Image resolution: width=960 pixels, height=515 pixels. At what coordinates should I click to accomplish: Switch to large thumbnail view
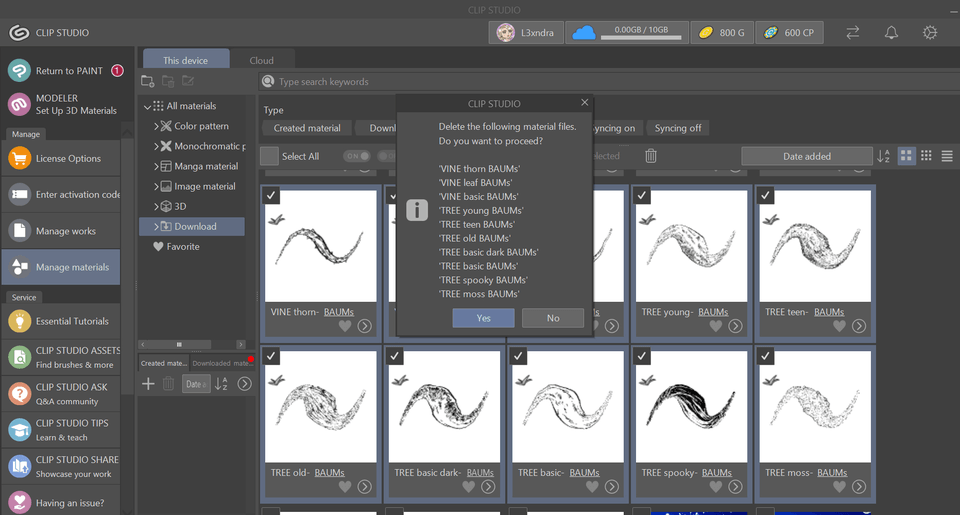pos(906,156)
